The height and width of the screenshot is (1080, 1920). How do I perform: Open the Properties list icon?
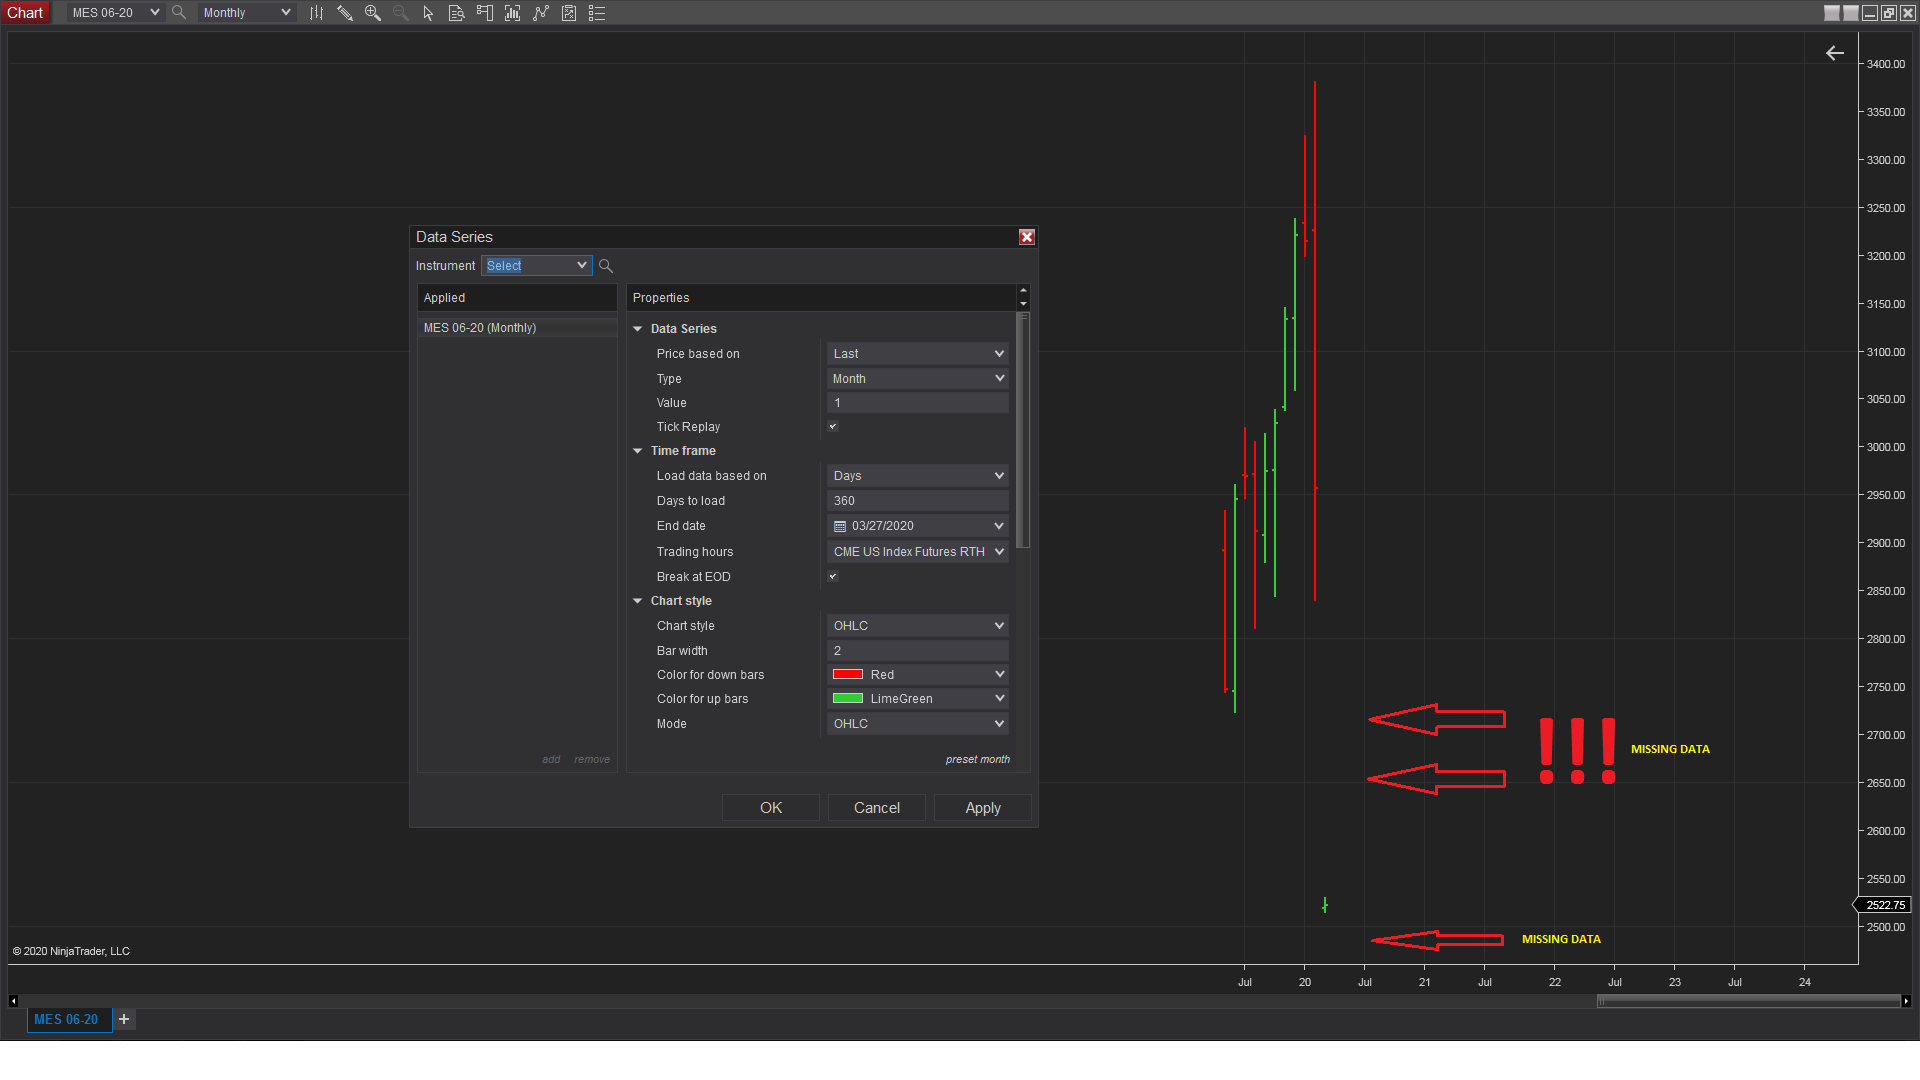click(597, 13)
